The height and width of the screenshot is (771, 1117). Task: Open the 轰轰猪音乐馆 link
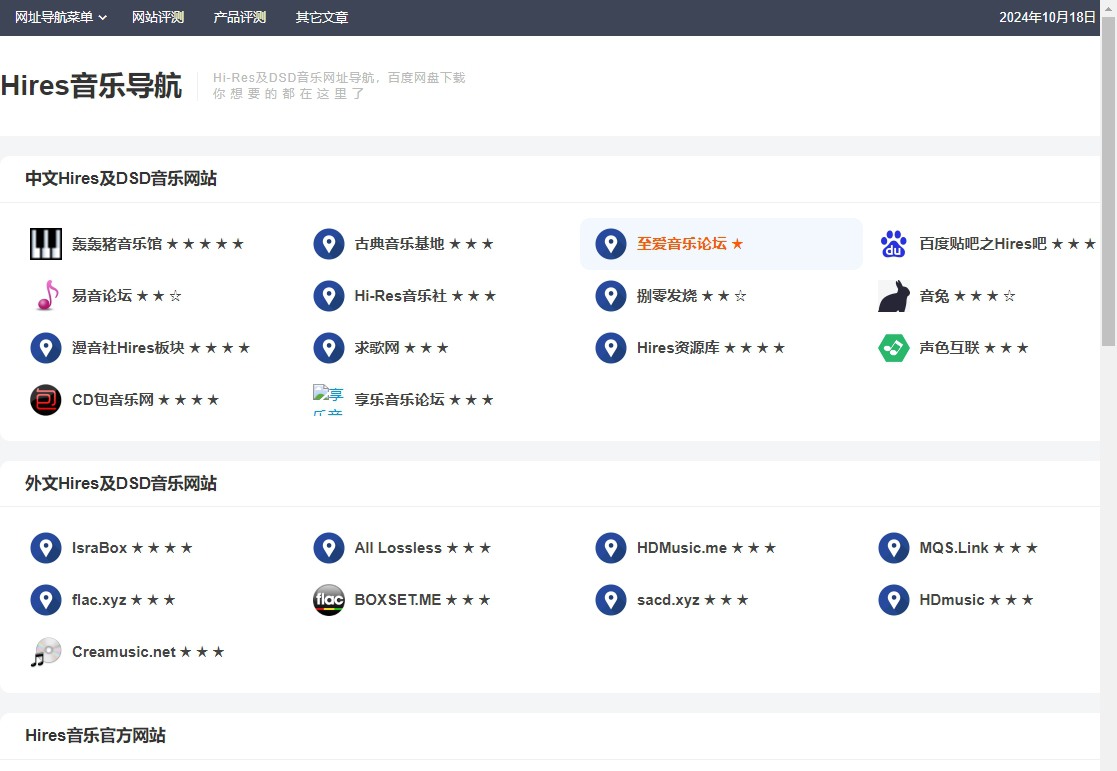157,244
